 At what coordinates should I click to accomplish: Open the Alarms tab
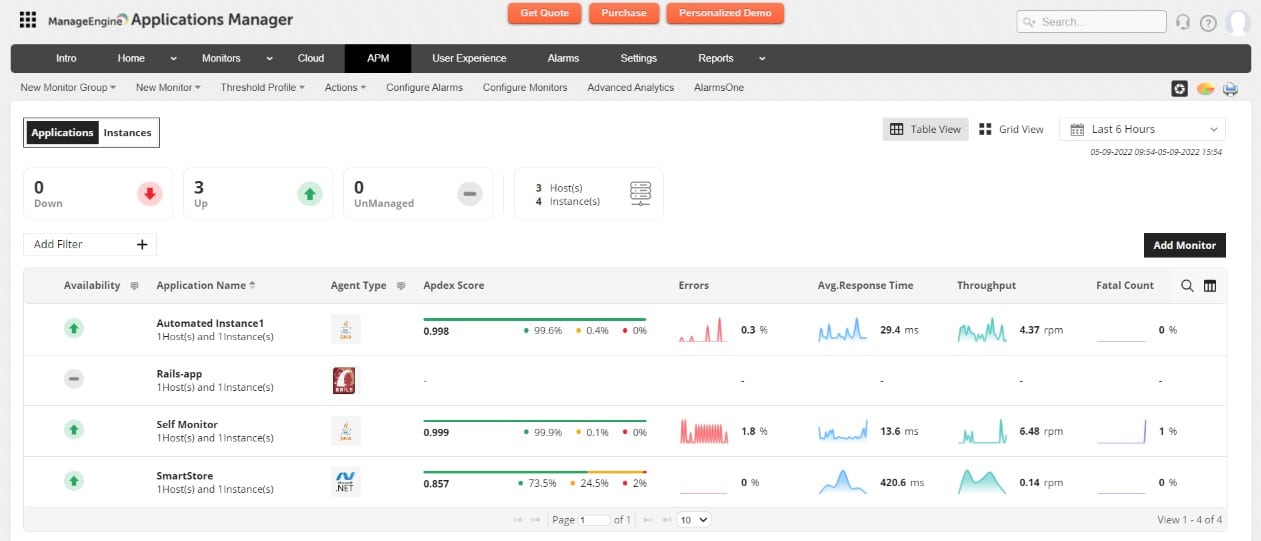[x=563, y=58]
